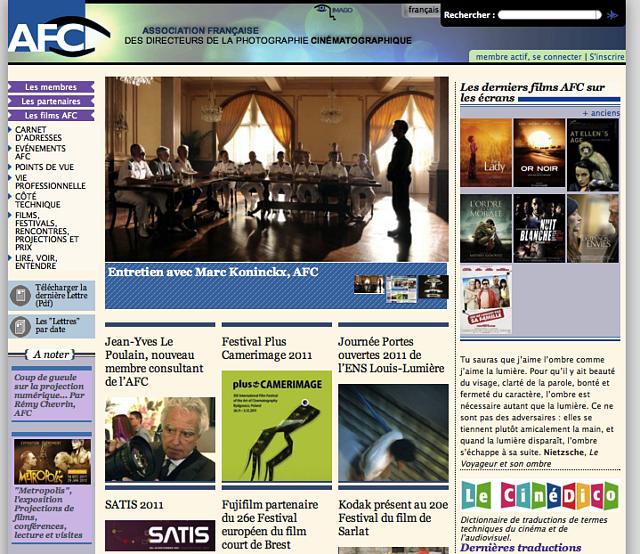640x554 pixels.
Task: Click Dictionnaire de traductions description text
Action: click(533, 529)
